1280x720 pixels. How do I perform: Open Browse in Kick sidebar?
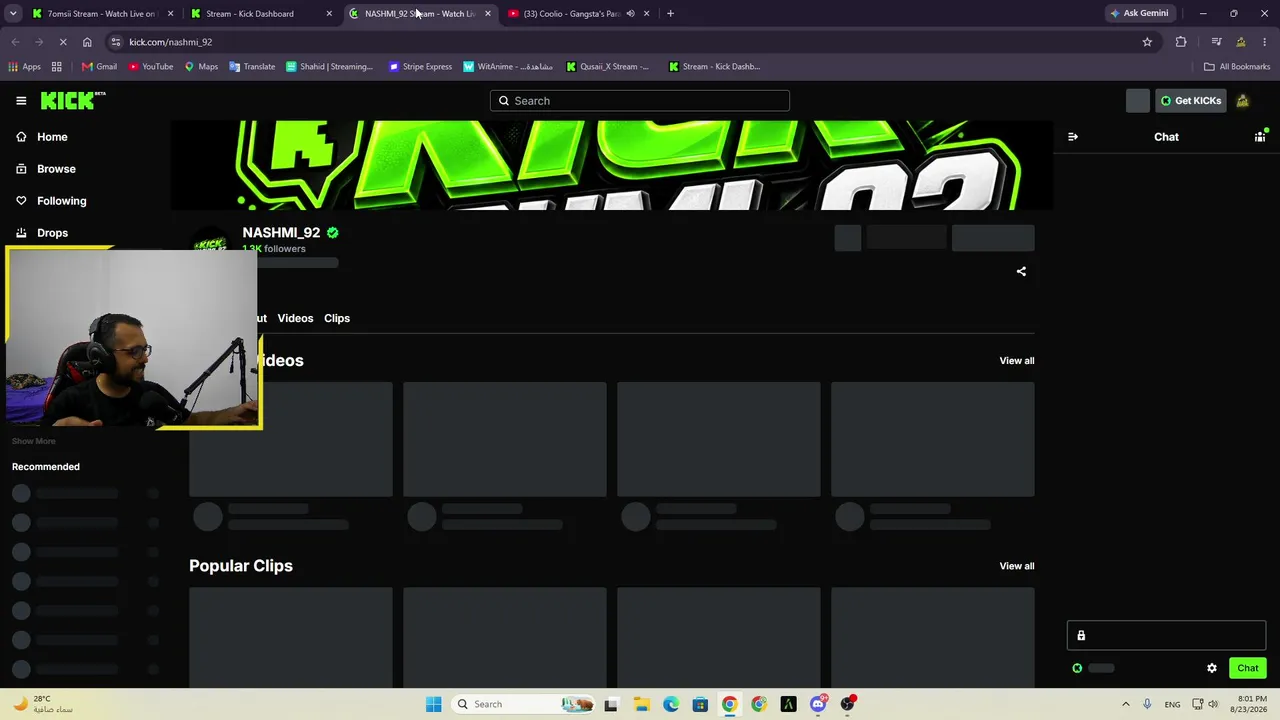coord(46,169)
